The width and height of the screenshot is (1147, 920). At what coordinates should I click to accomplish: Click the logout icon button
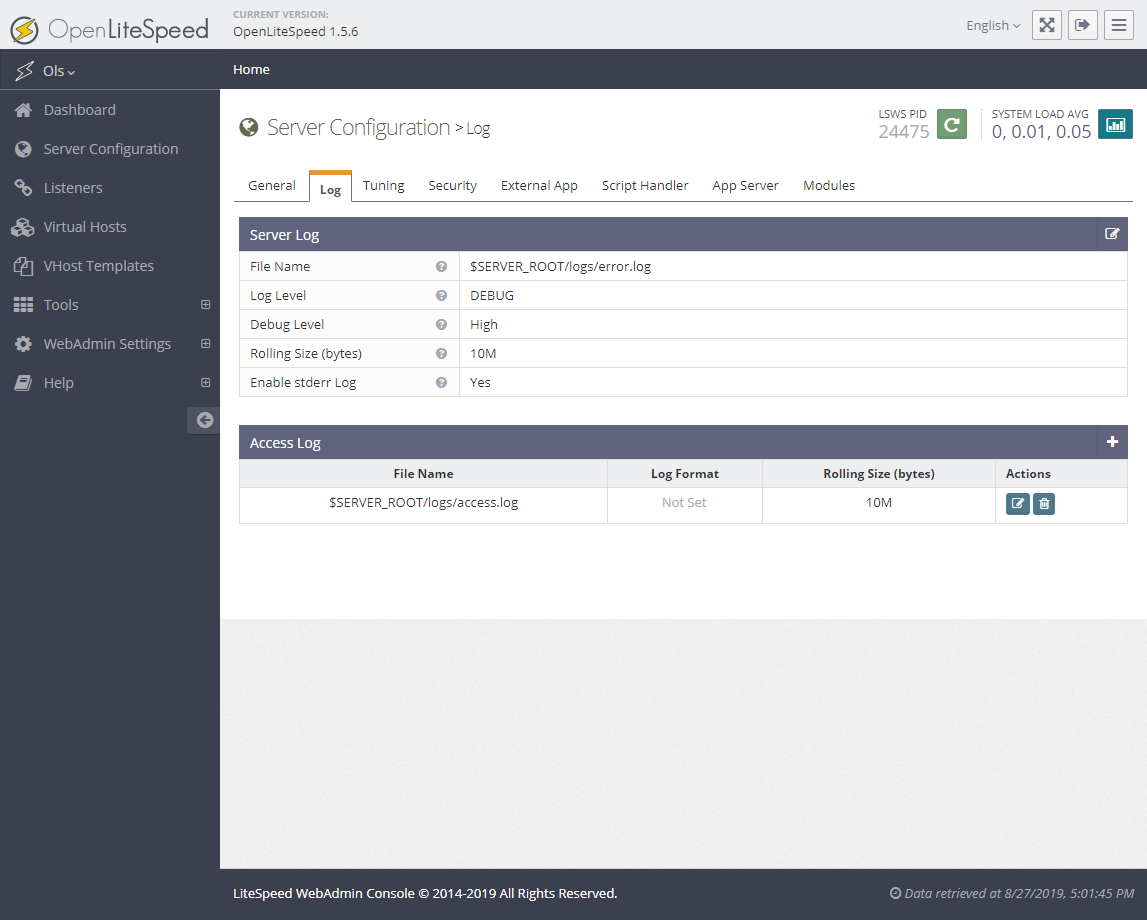(x=1083, y=25)
